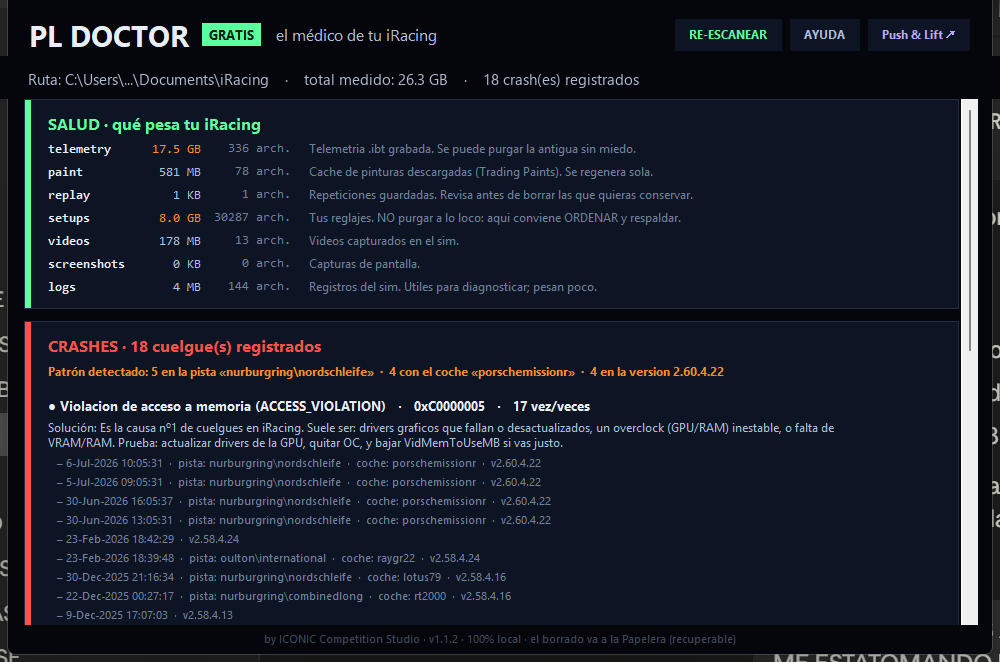
Task: Click the 581 MB paint size
Action: tap(180, 172)
